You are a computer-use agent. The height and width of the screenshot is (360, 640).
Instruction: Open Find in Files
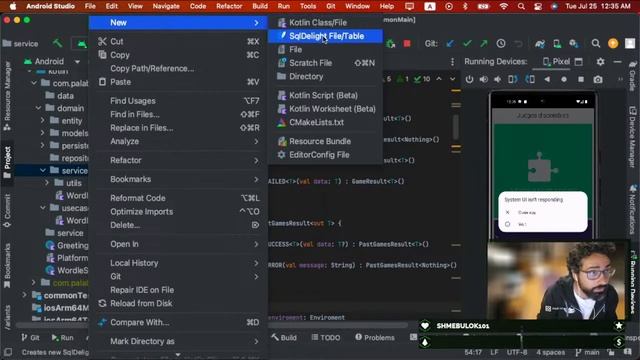[178, 114]
